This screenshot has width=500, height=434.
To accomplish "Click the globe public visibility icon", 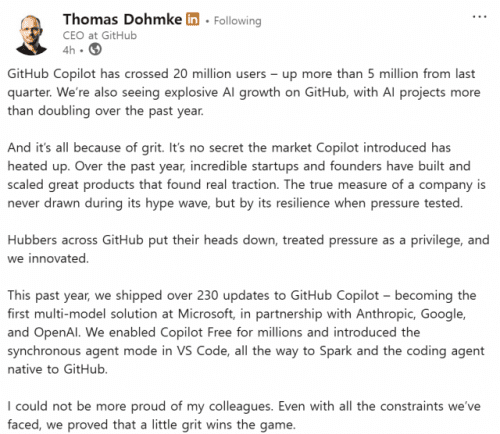I will tap(95, 50).
